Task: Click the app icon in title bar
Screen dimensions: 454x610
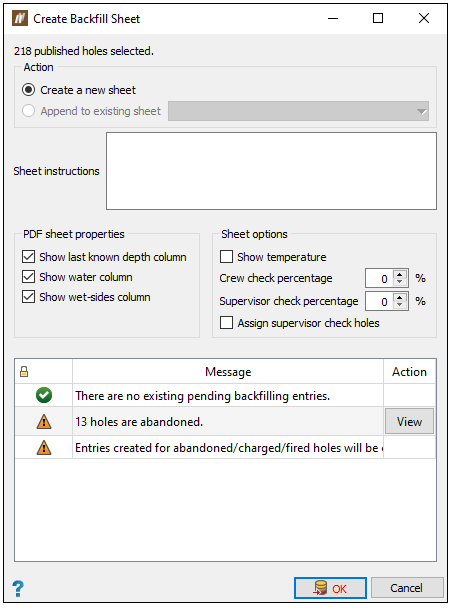Action: 20,18
